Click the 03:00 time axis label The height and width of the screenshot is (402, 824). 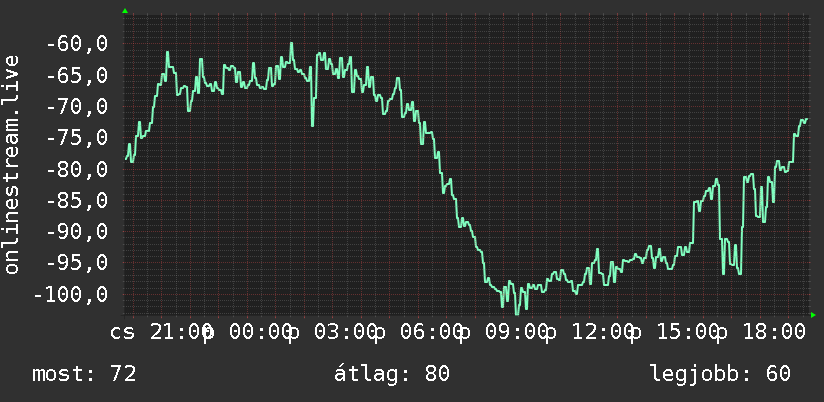(x=346, y=333)
